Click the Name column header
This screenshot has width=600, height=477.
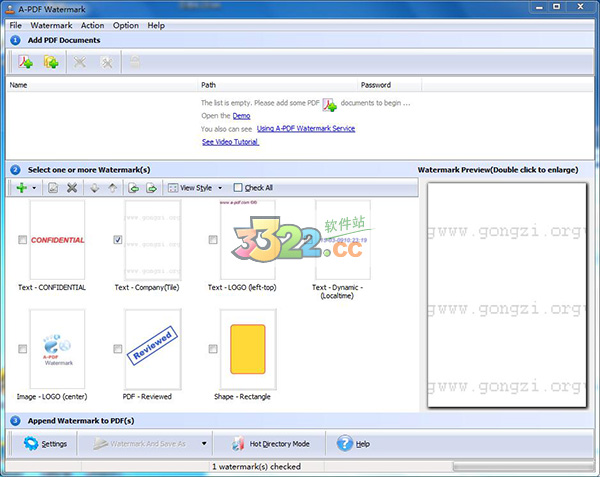(x=102, y=85)
